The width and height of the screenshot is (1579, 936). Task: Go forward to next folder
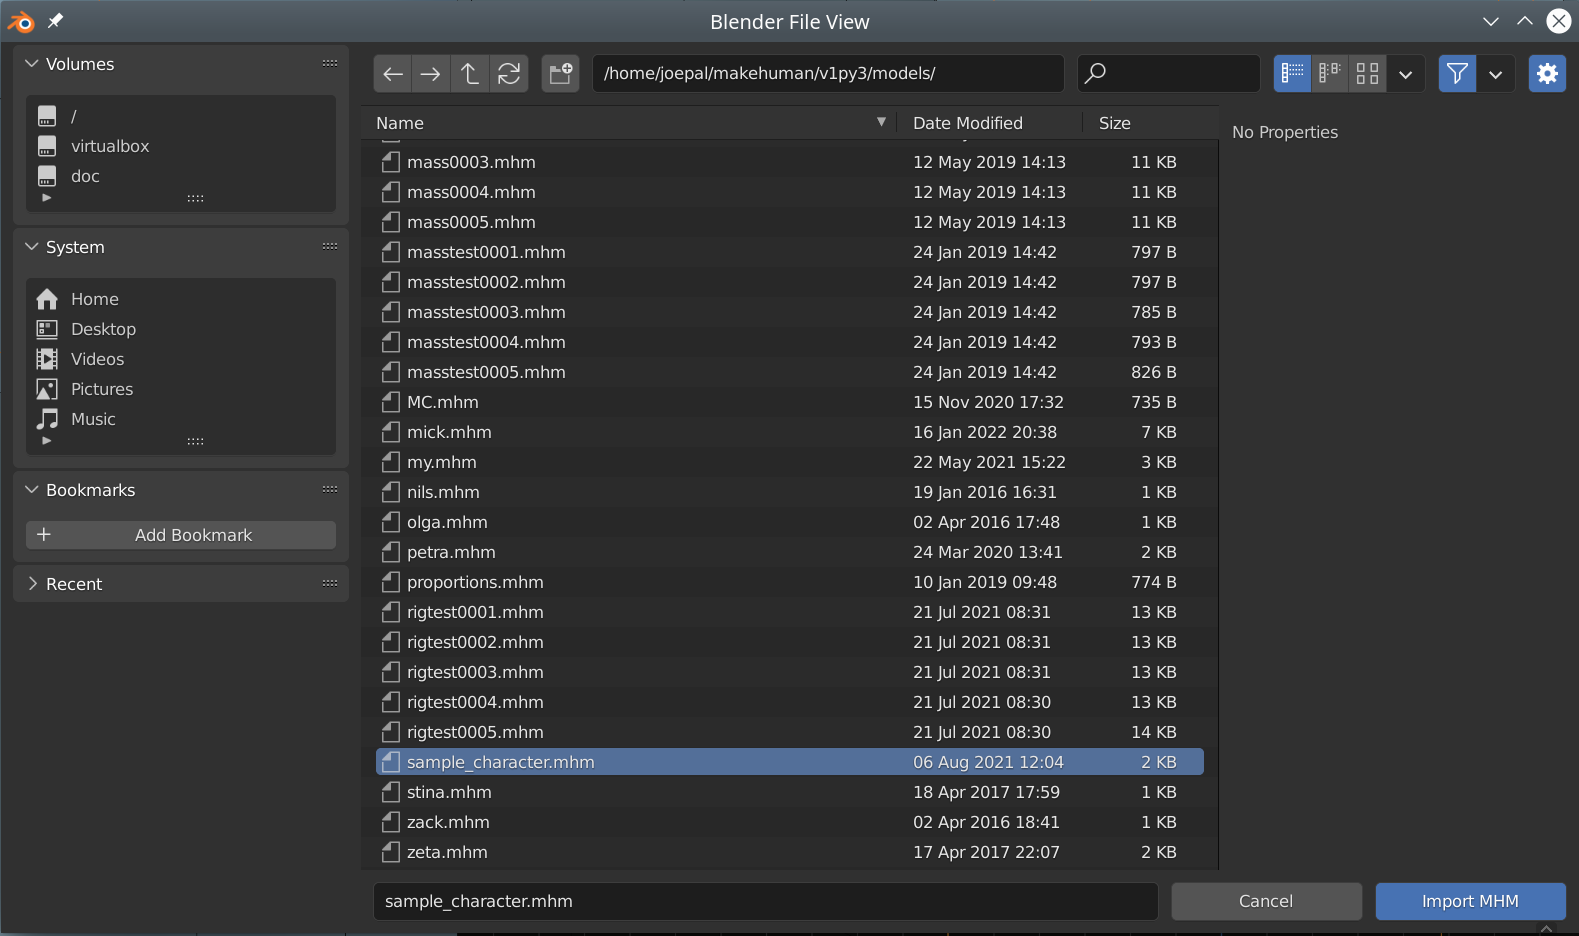(x=431, y=73)
